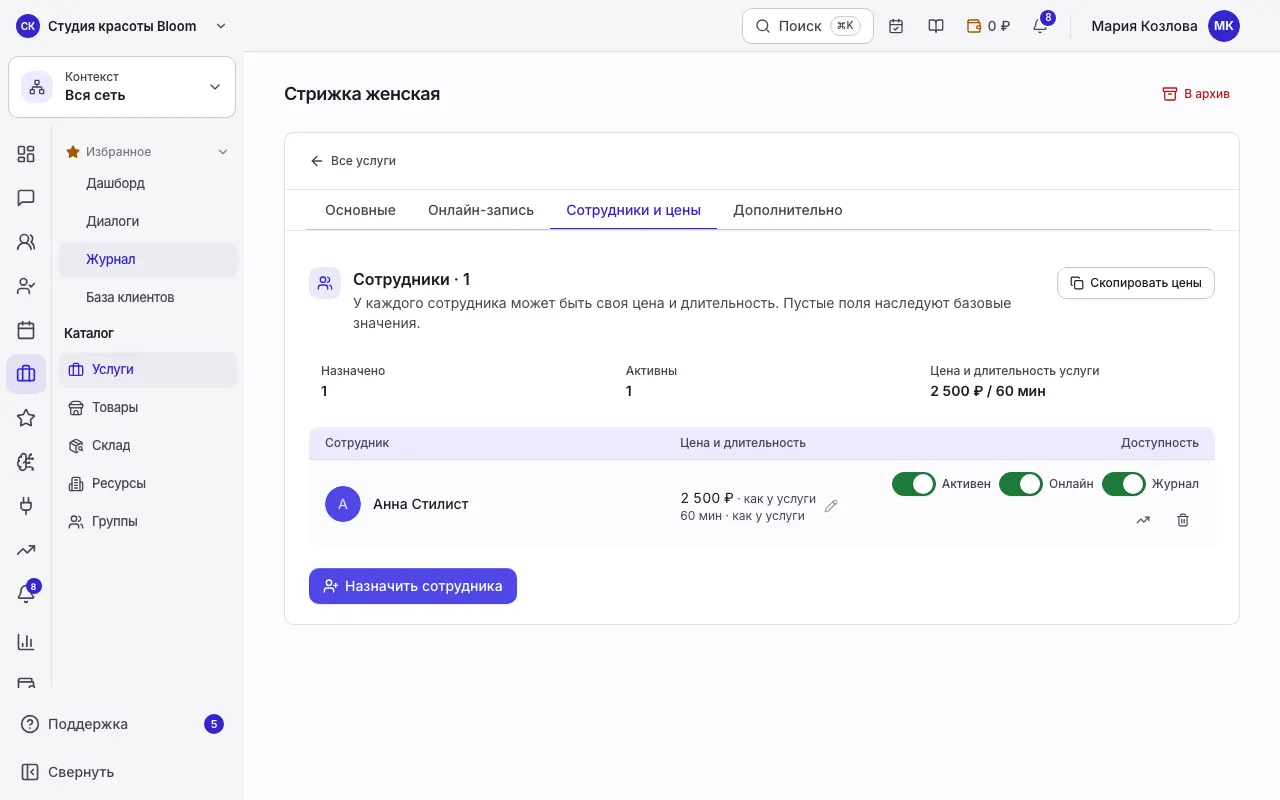This screenshot has height=800, width=1280.
Task: Click the chat bubble icon in the left rail
Action: point(26,198)
